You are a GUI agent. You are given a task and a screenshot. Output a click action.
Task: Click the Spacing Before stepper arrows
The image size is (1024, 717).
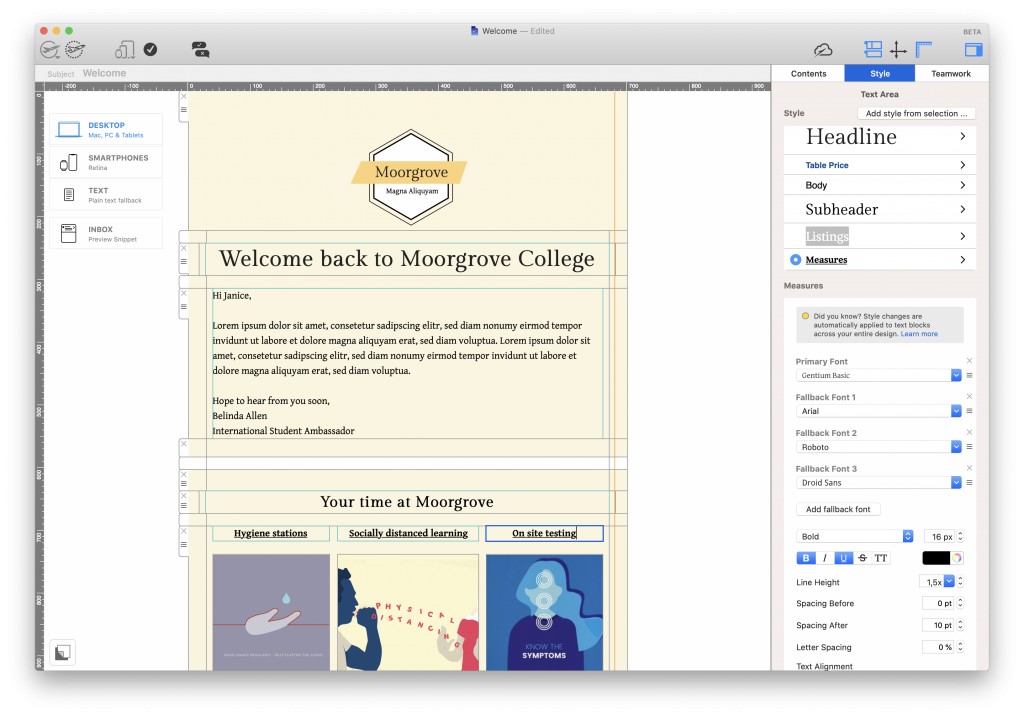pyautogui.click(x=960, y=603)
